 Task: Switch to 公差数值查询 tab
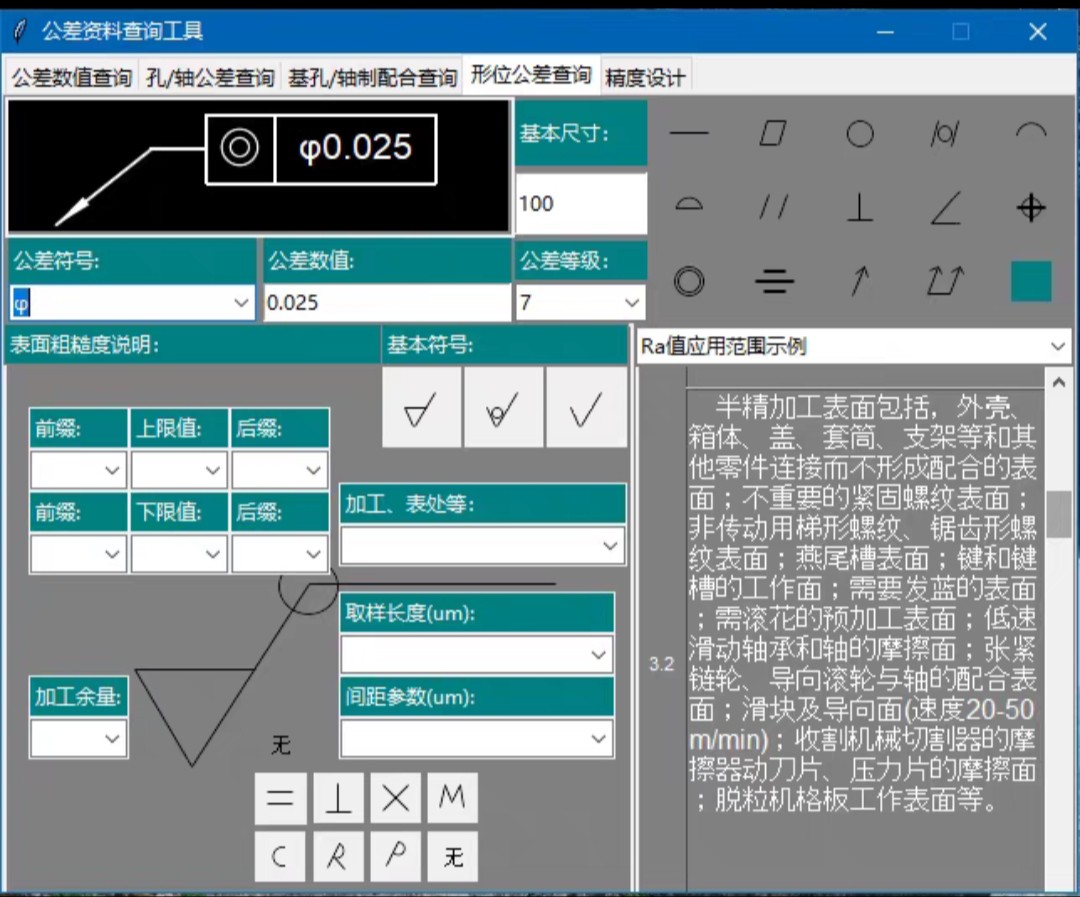pyautogui.click(x=72, y=77)
